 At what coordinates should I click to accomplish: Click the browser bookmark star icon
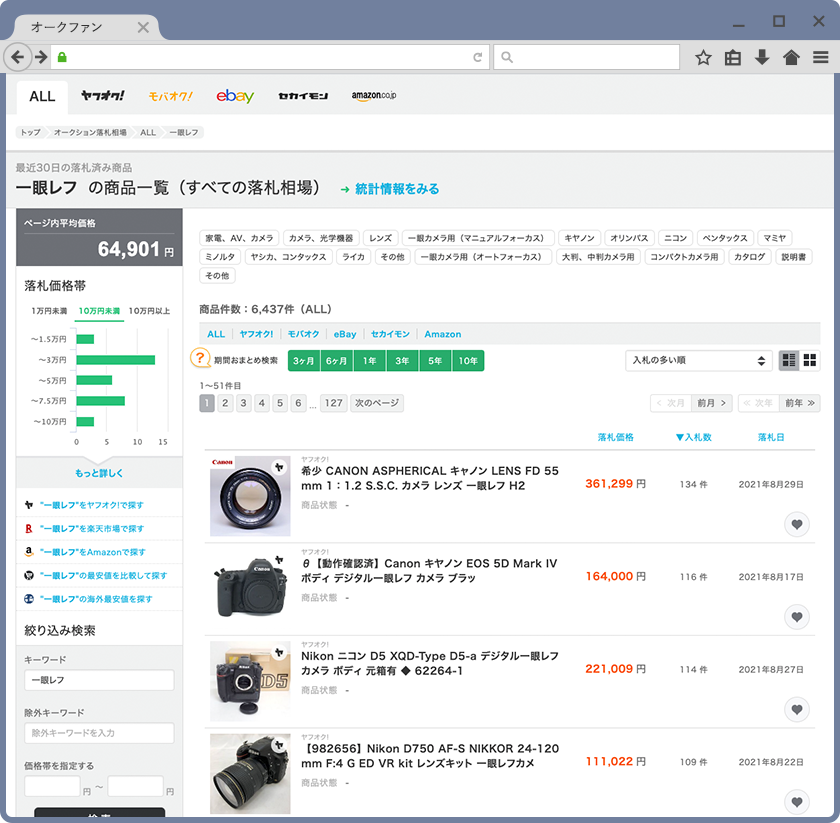[703, 58]
